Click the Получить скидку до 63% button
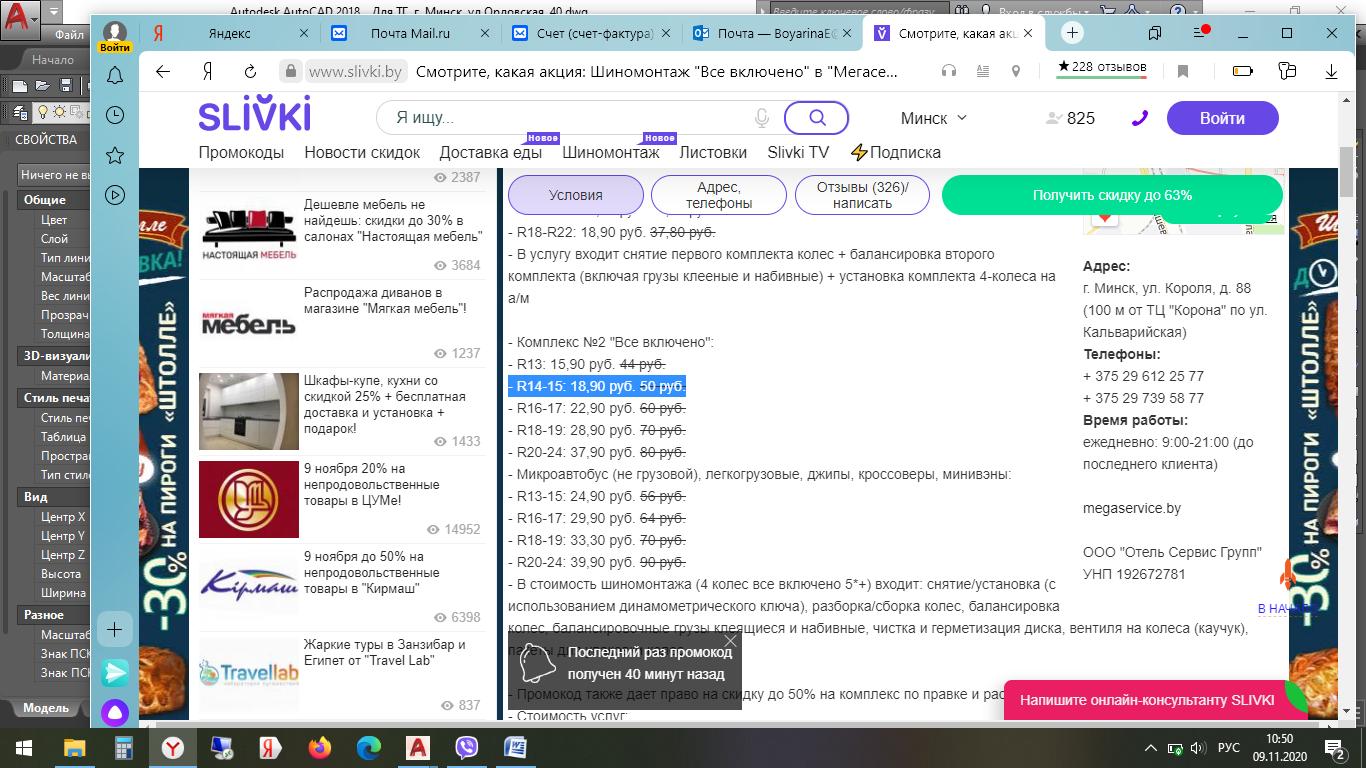This screenshot has width=1366, height=768. [1111, 195]
